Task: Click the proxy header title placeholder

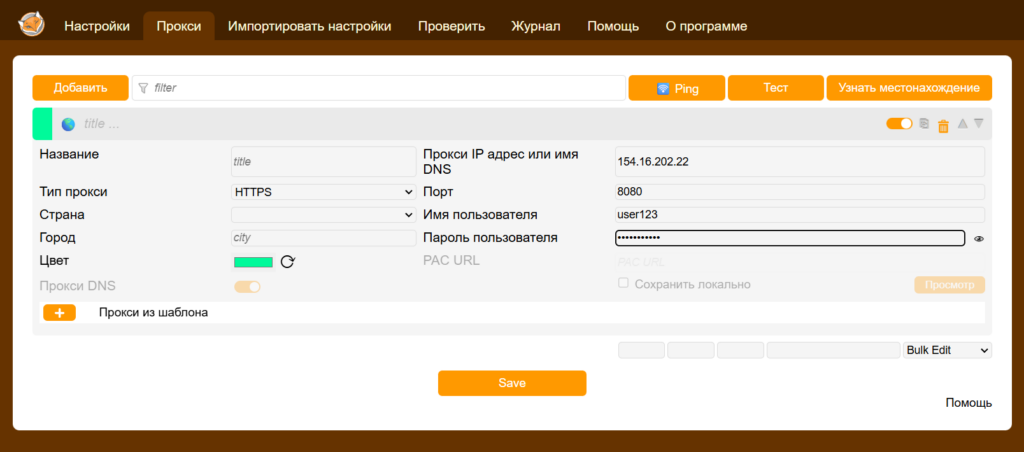Action: coord(102,124)
